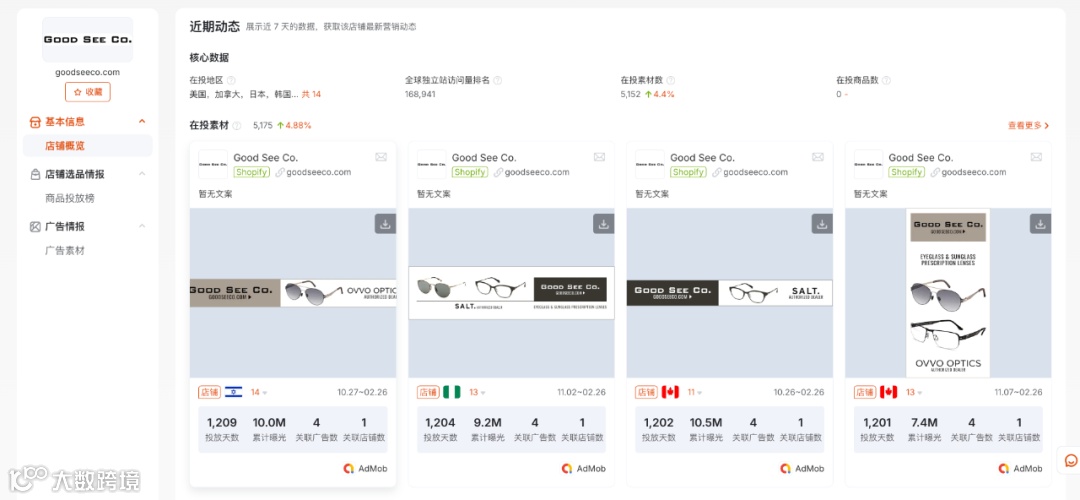
Task: Open the vertical OVVO Optics ad image
Action: point(948,293)
